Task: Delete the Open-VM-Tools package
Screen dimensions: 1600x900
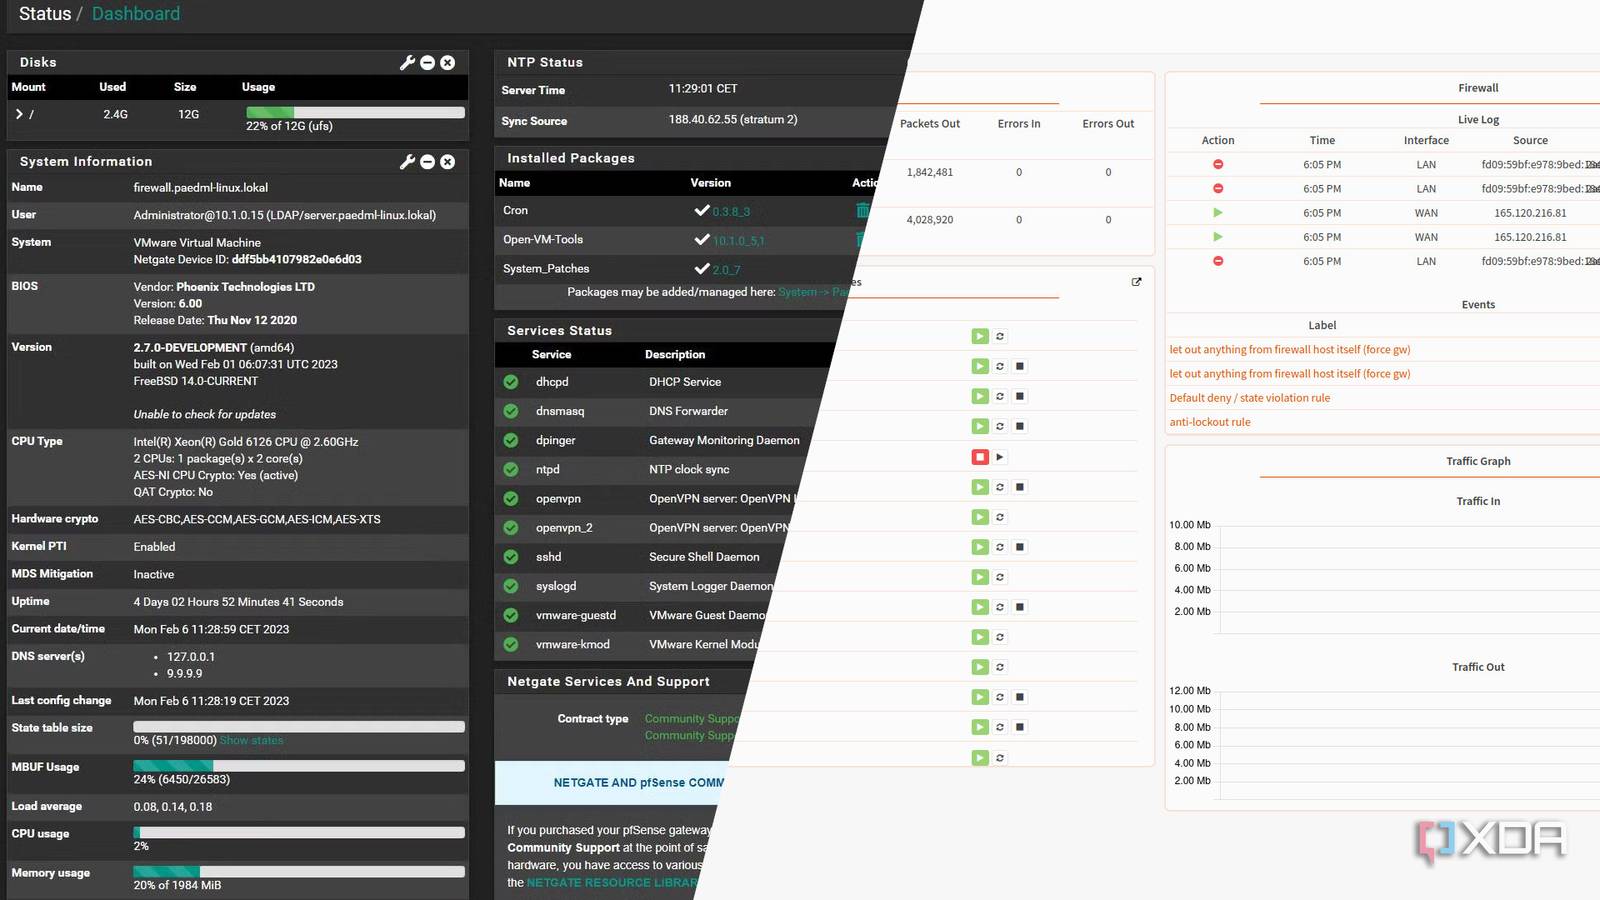Action: [x=861, y=239]
